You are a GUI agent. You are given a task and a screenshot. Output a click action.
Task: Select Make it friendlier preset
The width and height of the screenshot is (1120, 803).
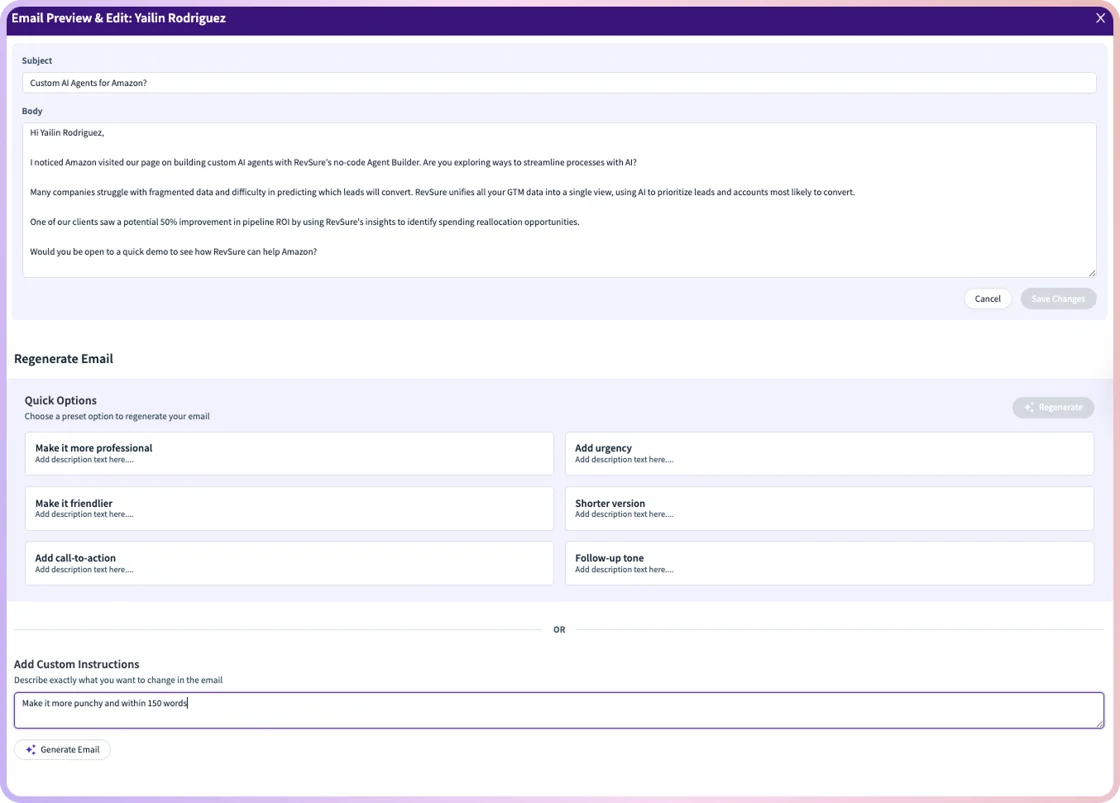click(289, 509)
